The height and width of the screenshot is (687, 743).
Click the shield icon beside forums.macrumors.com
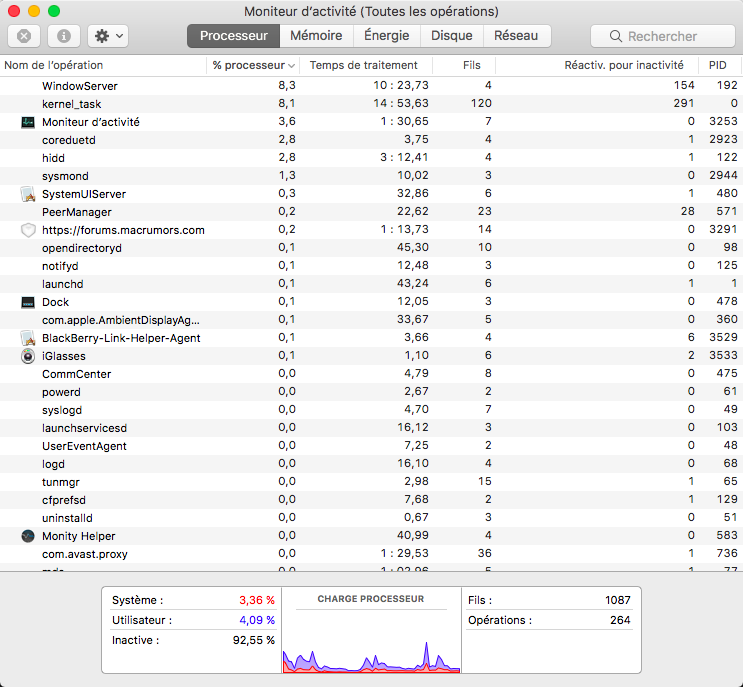pos(28,230)
